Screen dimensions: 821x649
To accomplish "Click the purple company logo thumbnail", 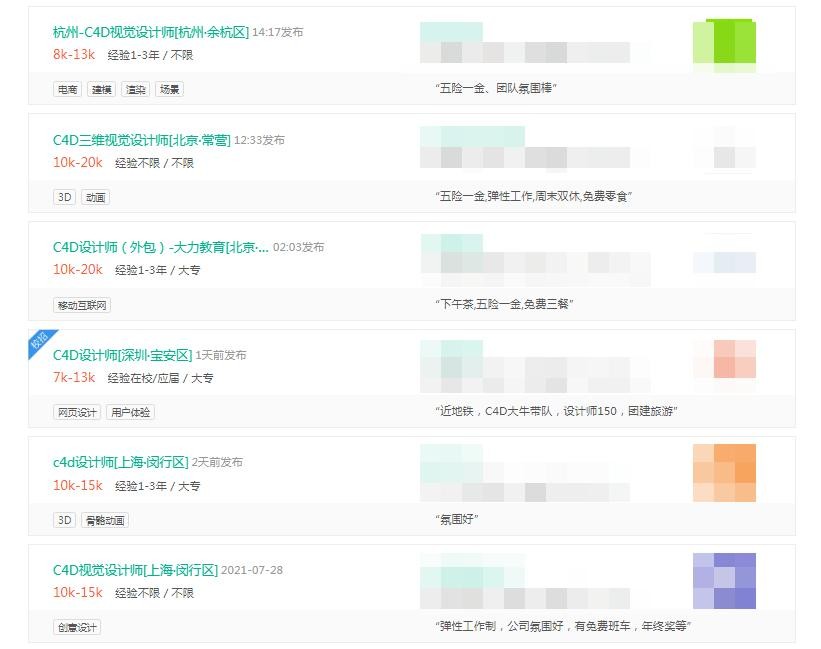I will [x=724, y=581].
